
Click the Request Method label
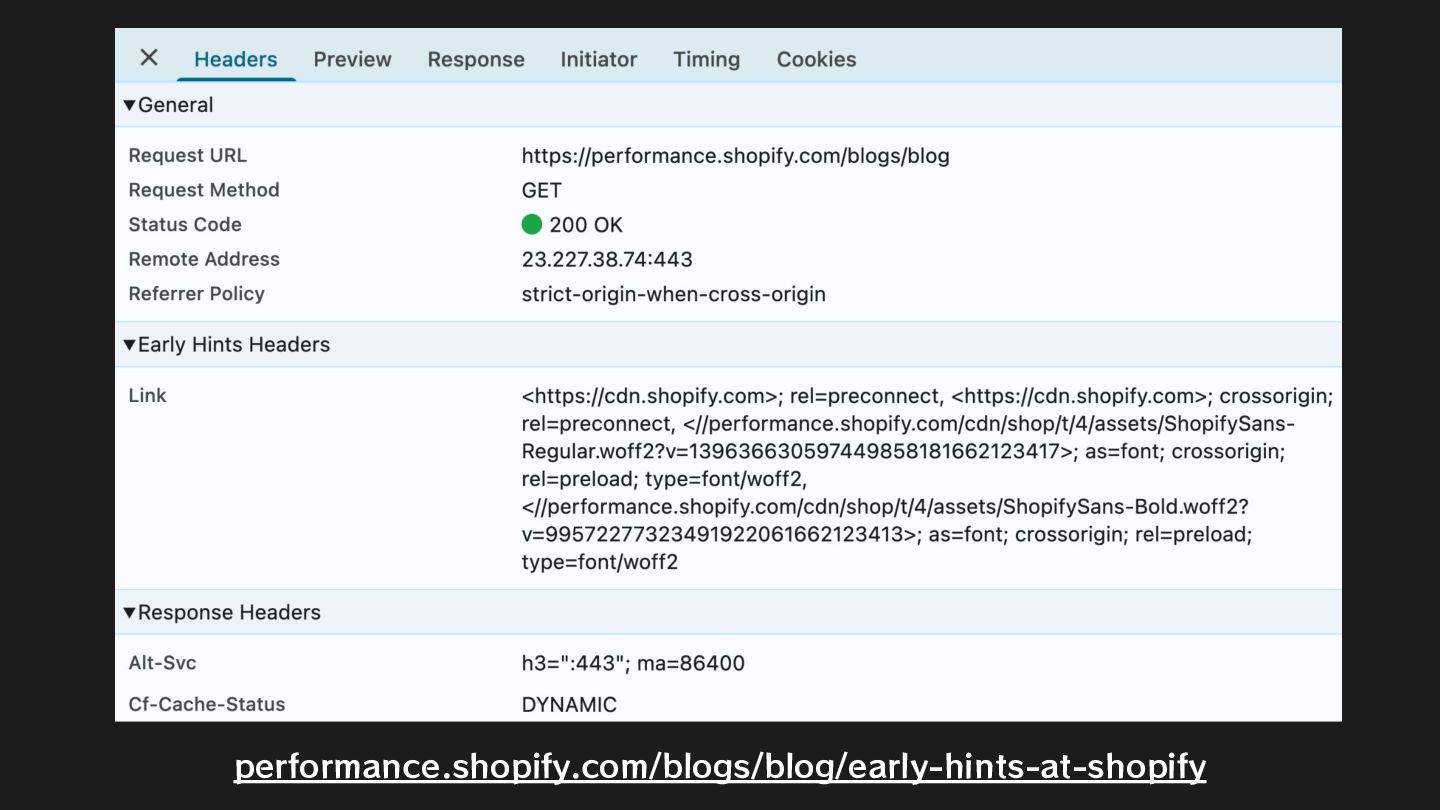pos(204,190)
